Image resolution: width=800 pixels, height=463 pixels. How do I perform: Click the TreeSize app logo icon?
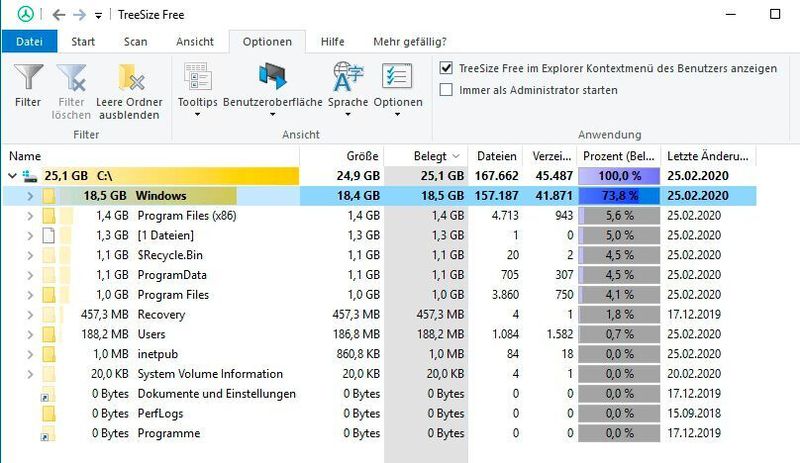[26, 14]
